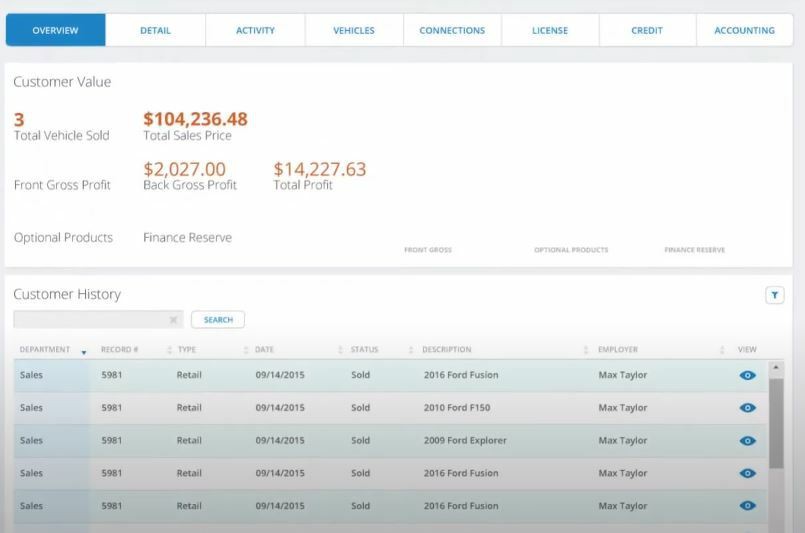View the 2010 Ford F150 record

pyautogui.click(x=748, y=408)
